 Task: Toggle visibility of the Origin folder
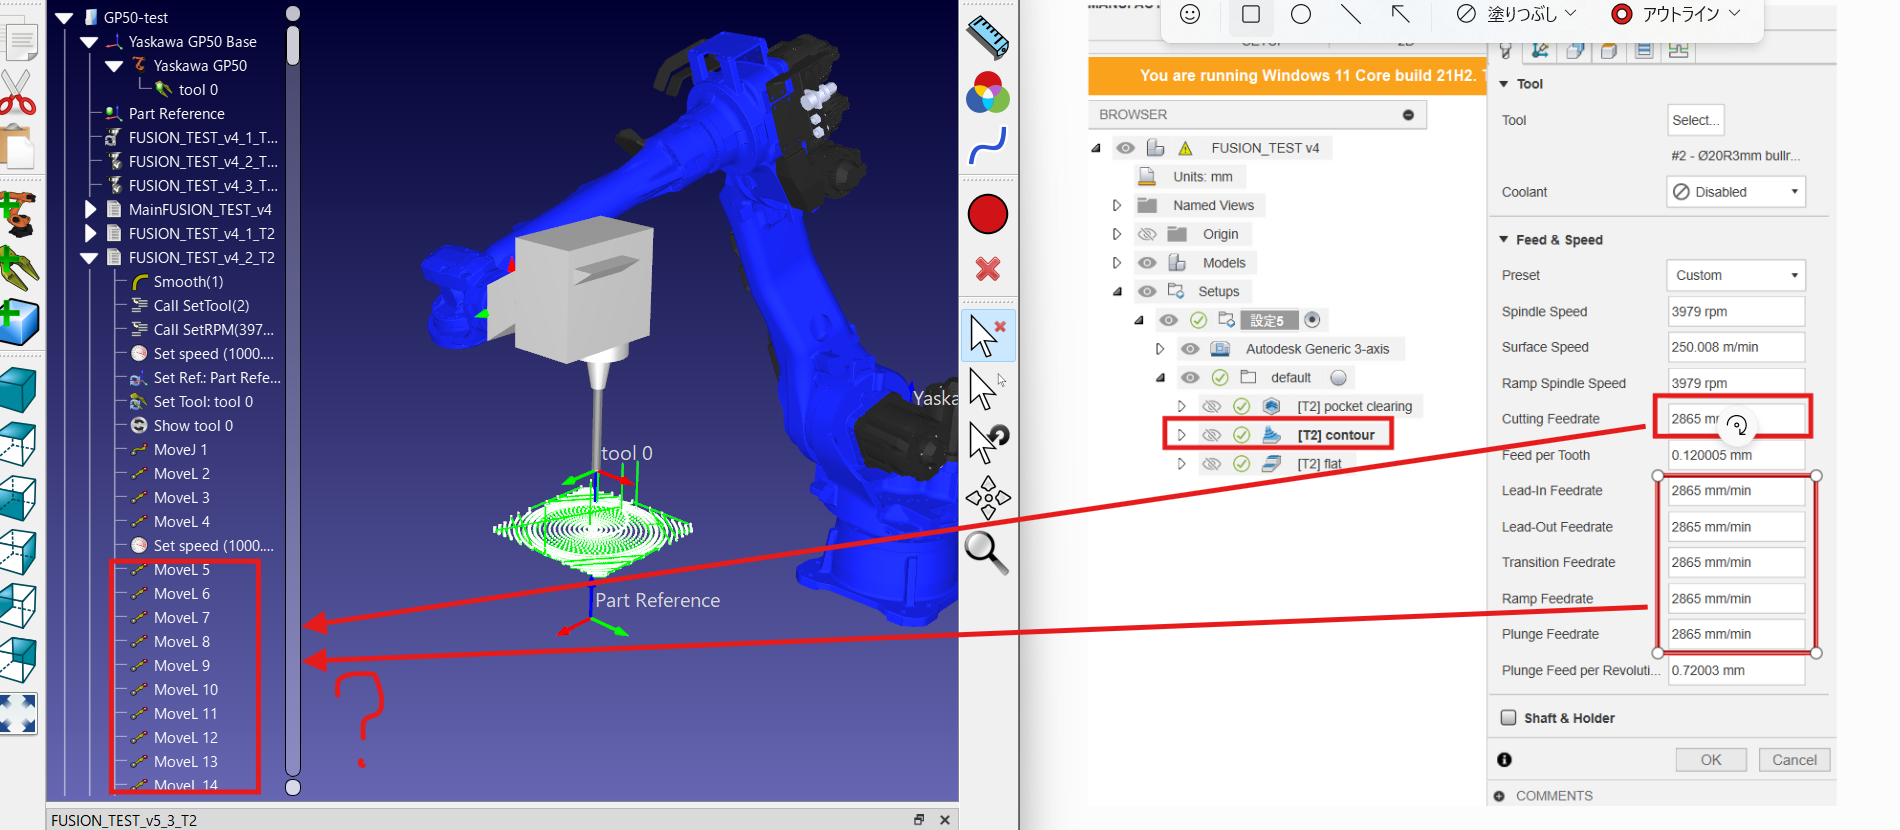[x=1147, y=234]
